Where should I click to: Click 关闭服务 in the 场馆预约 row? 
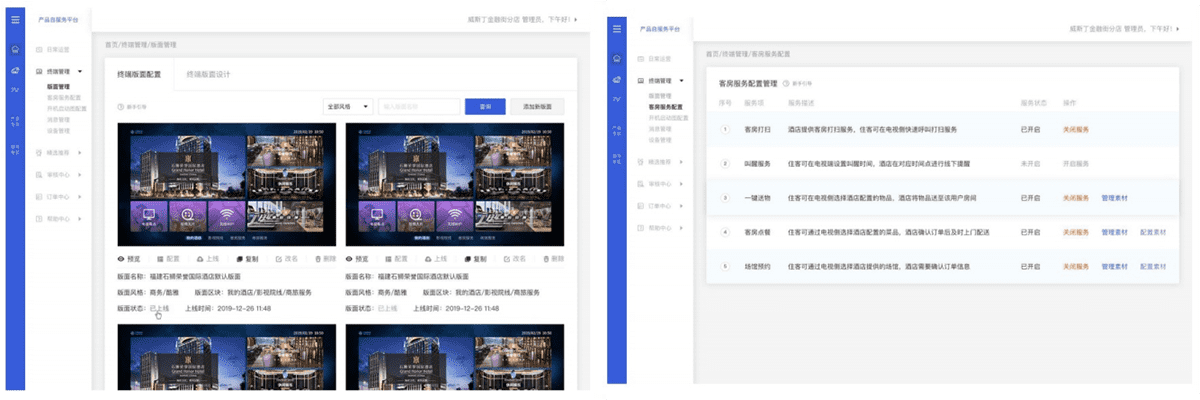coord(1076,266)
